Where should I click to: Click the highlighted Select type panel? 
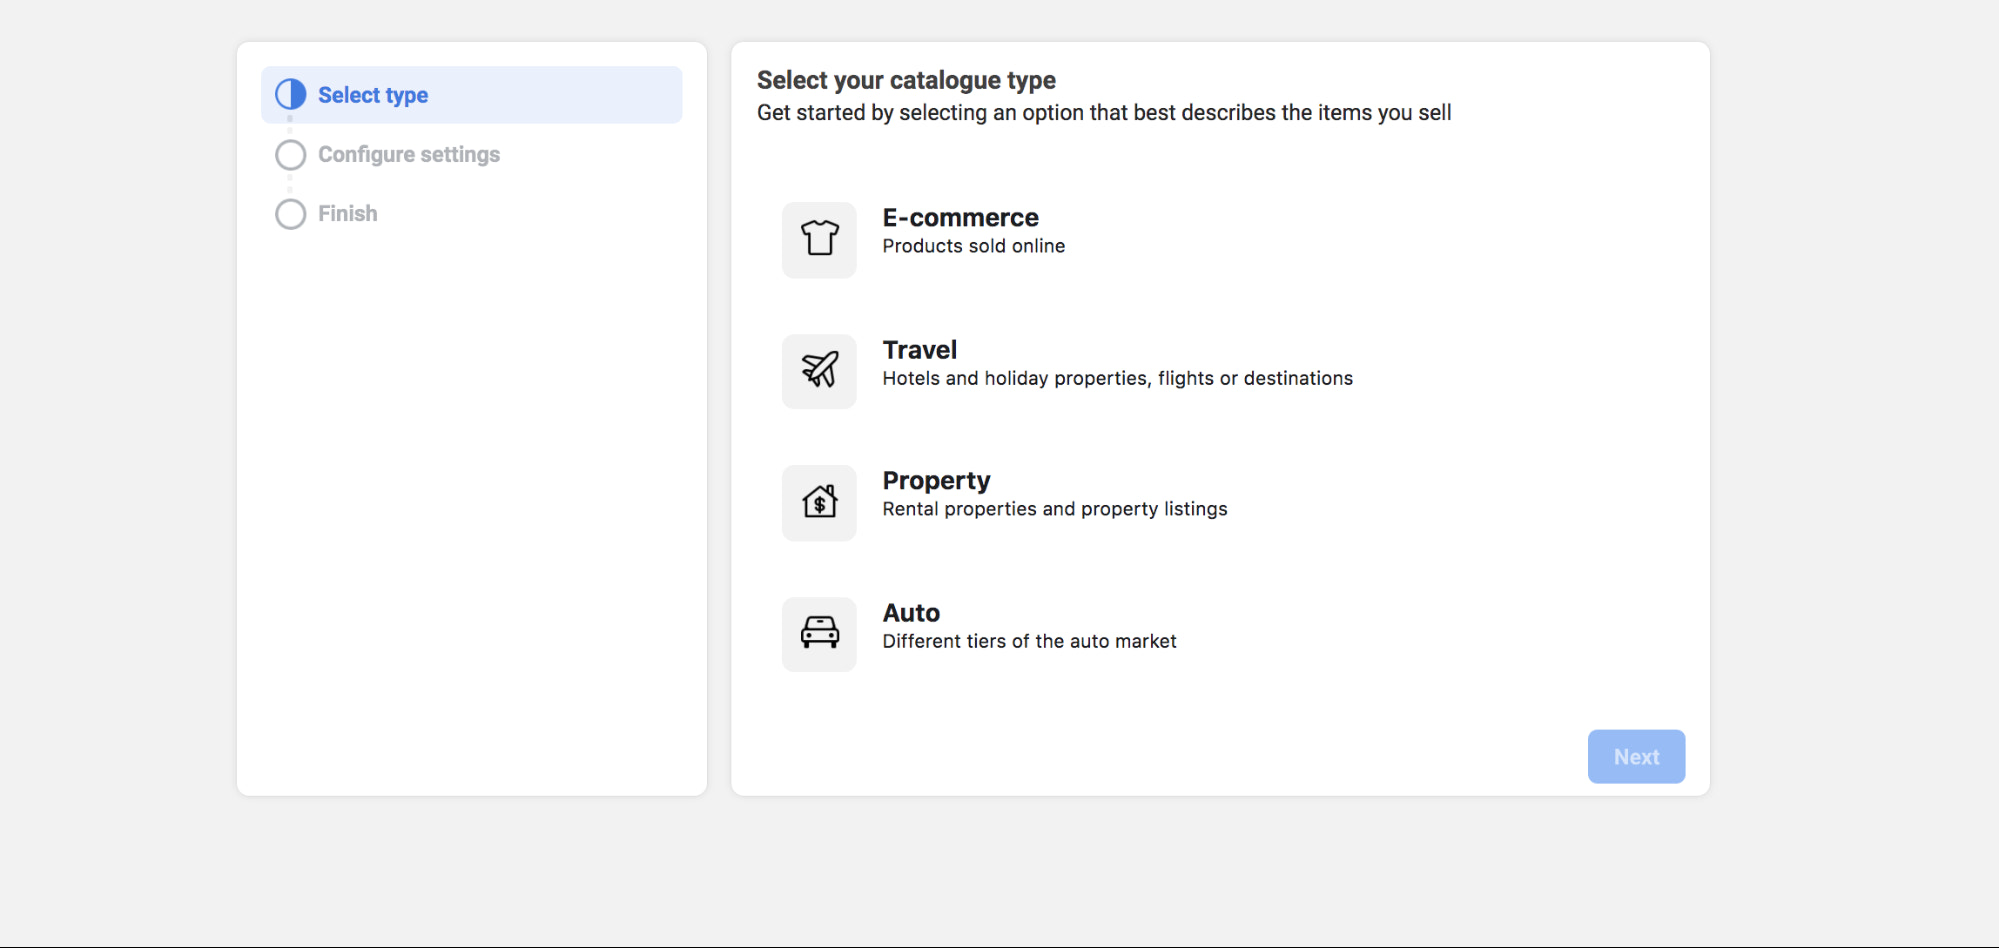point(471,94)
